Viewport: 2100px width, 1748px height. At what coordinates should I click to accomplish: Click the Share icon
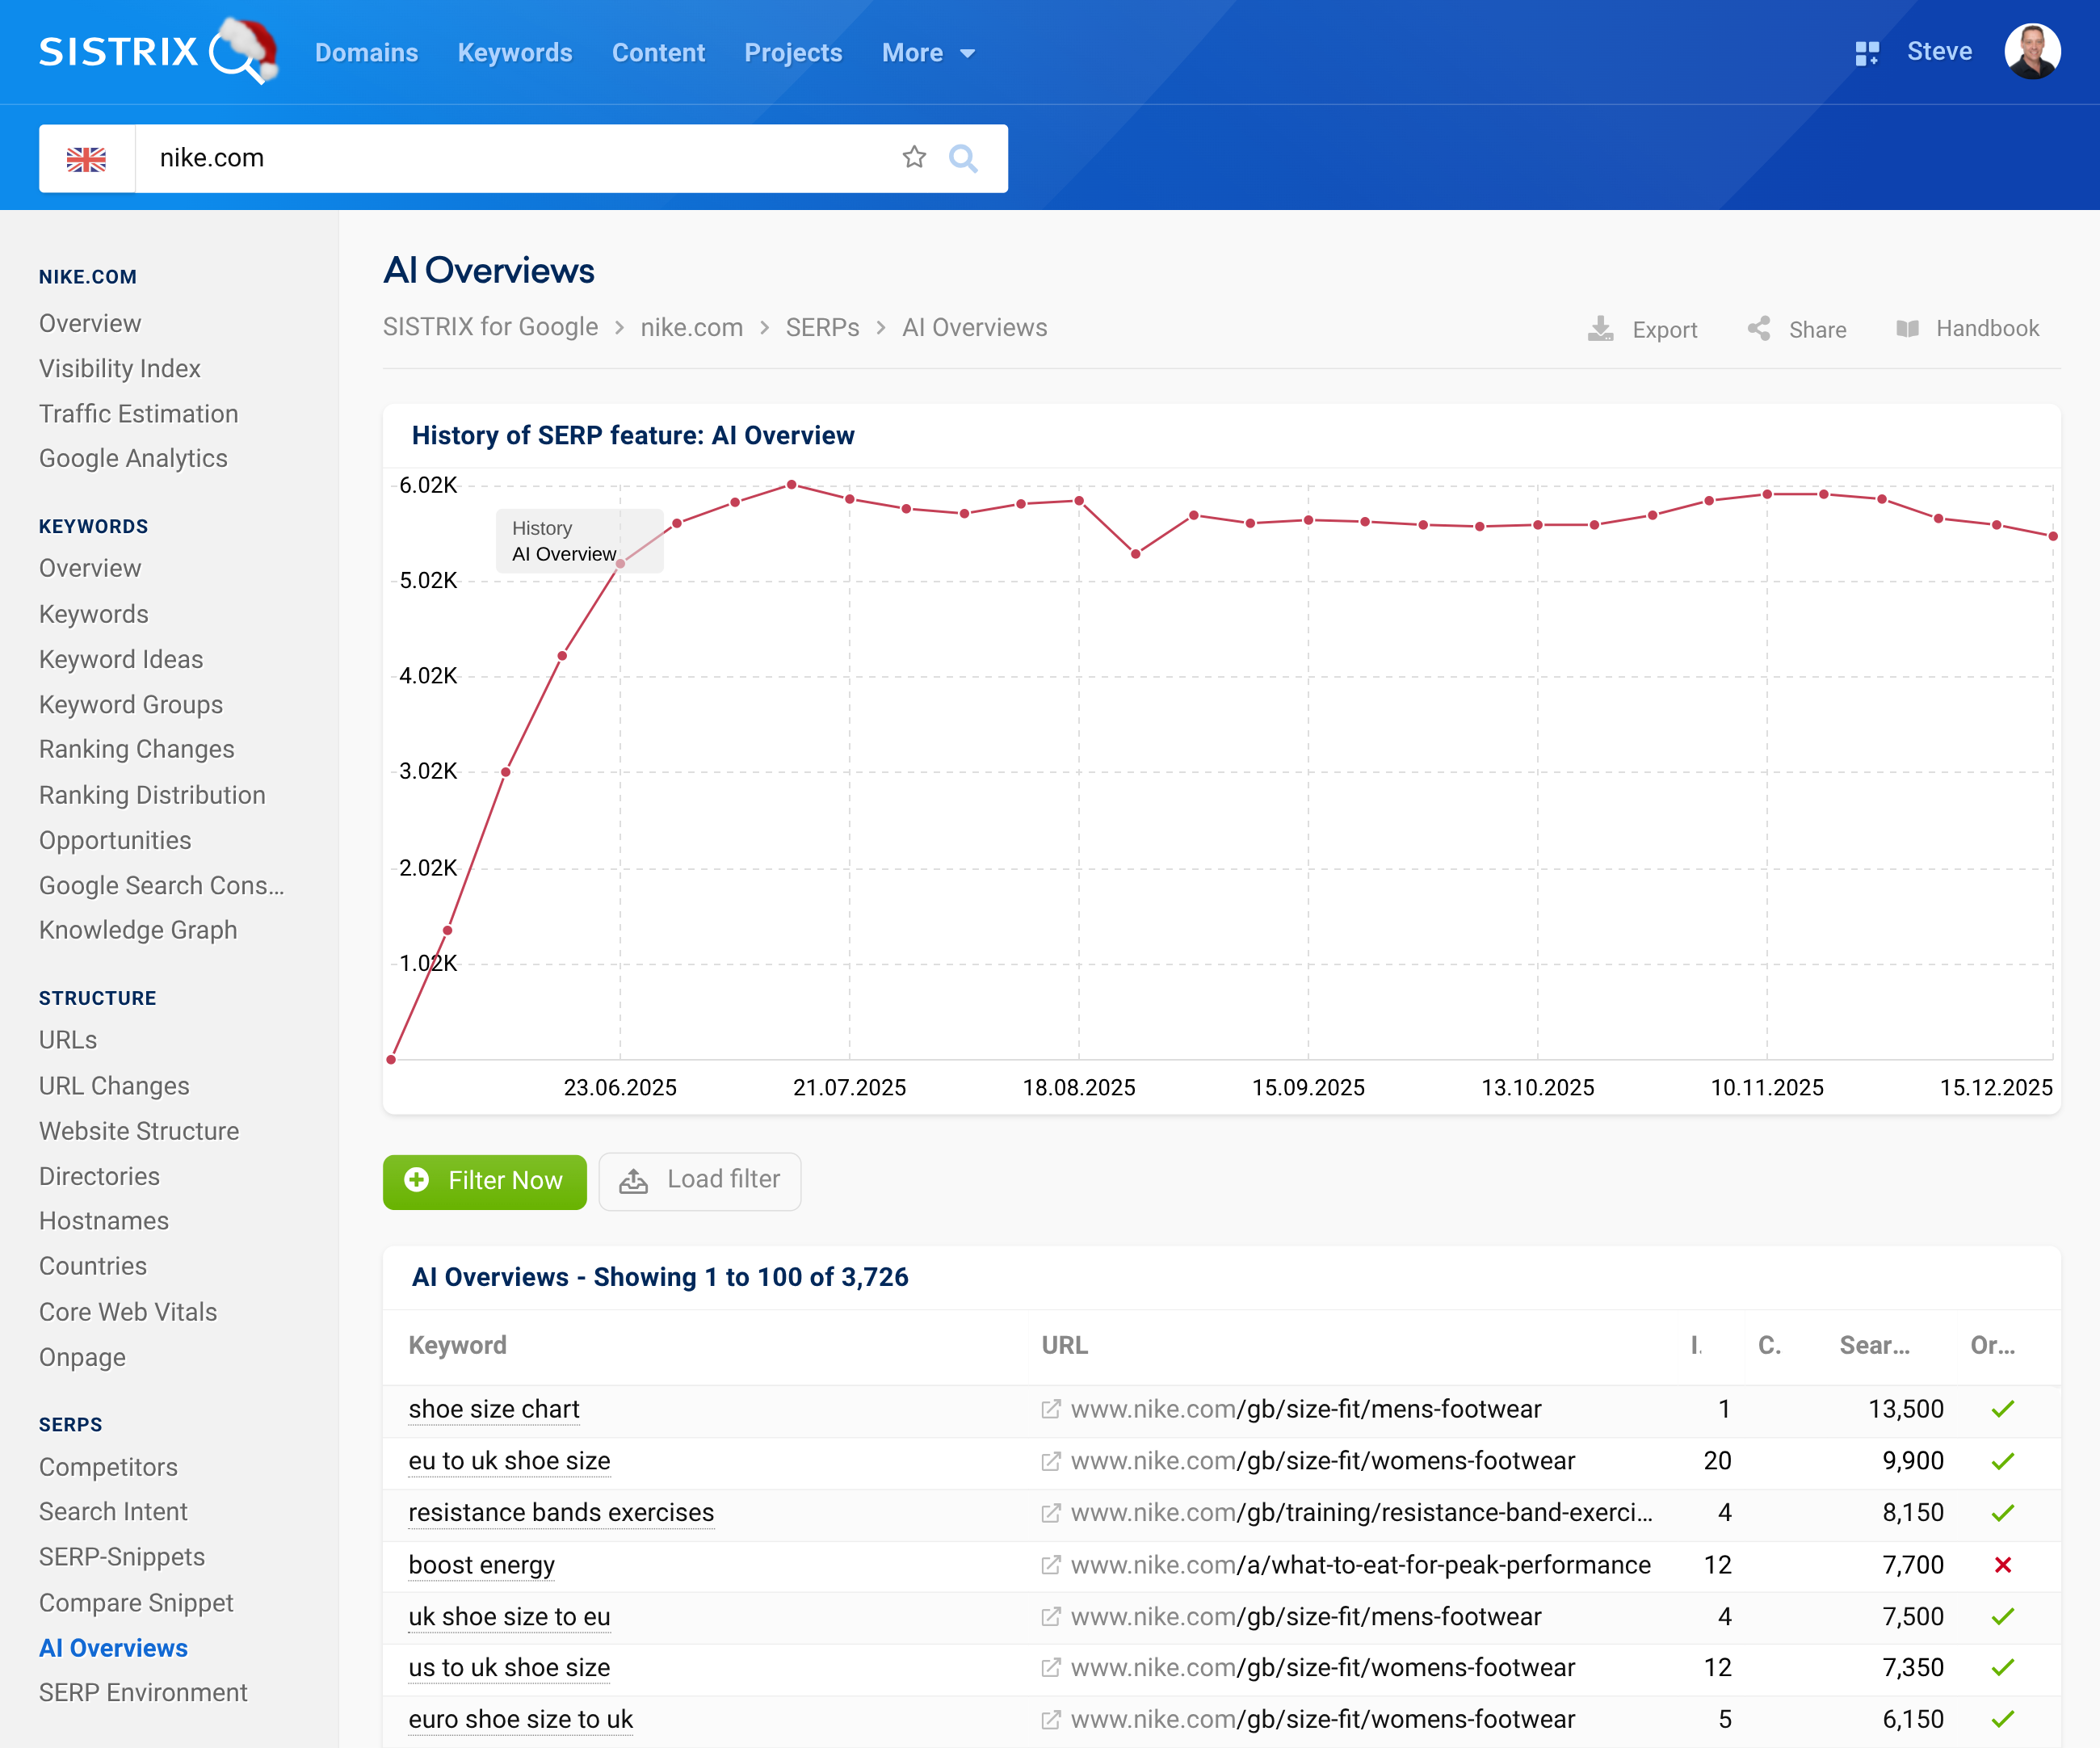click(x=1759, y=329)
